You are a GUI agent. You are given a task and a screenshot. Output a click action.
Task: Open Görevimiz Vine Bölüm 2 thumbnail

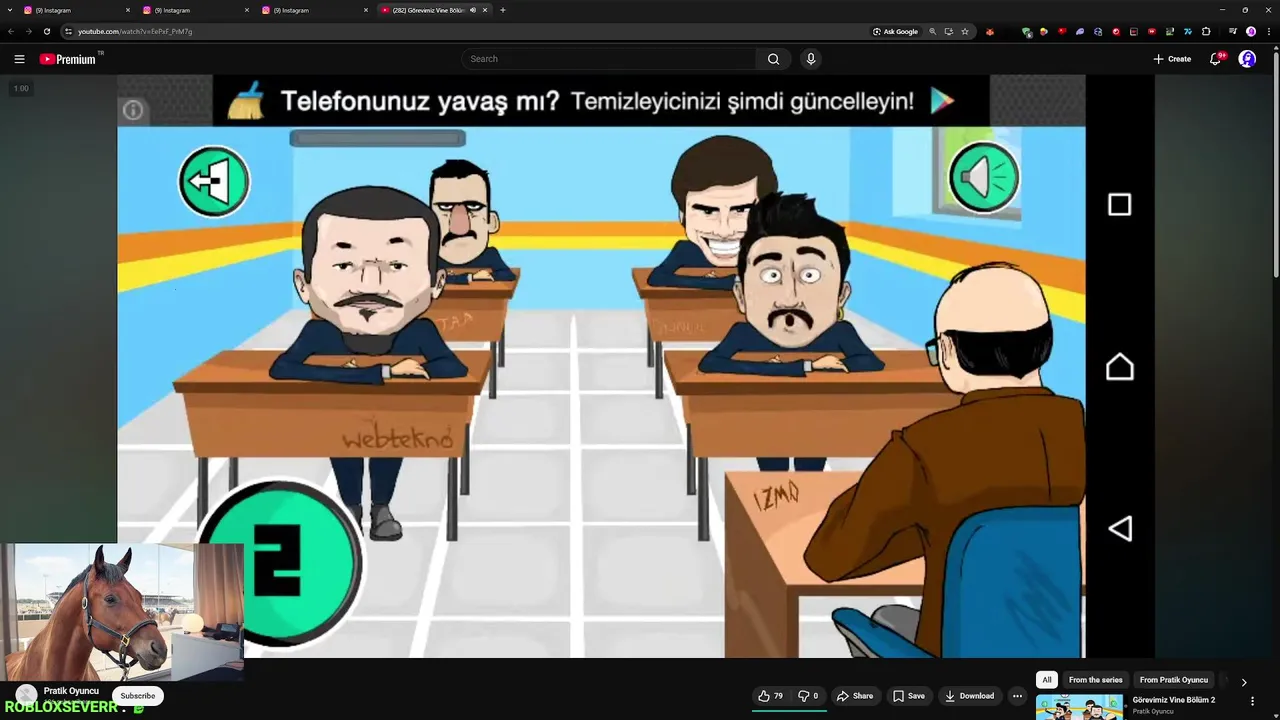[x=1079, y=707]
